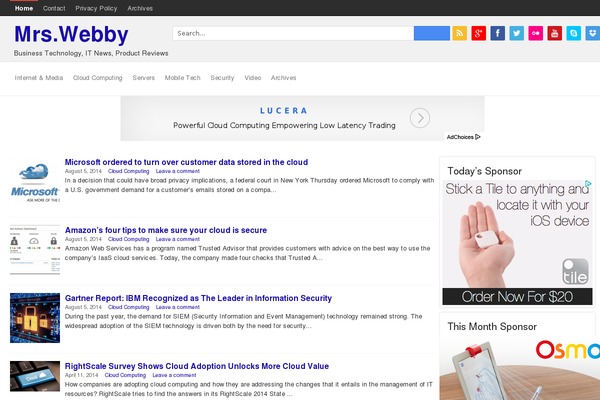600x400 pixels.
Task: Click Cloud Computing tag under Microsoft article
Action: point(129,171)
